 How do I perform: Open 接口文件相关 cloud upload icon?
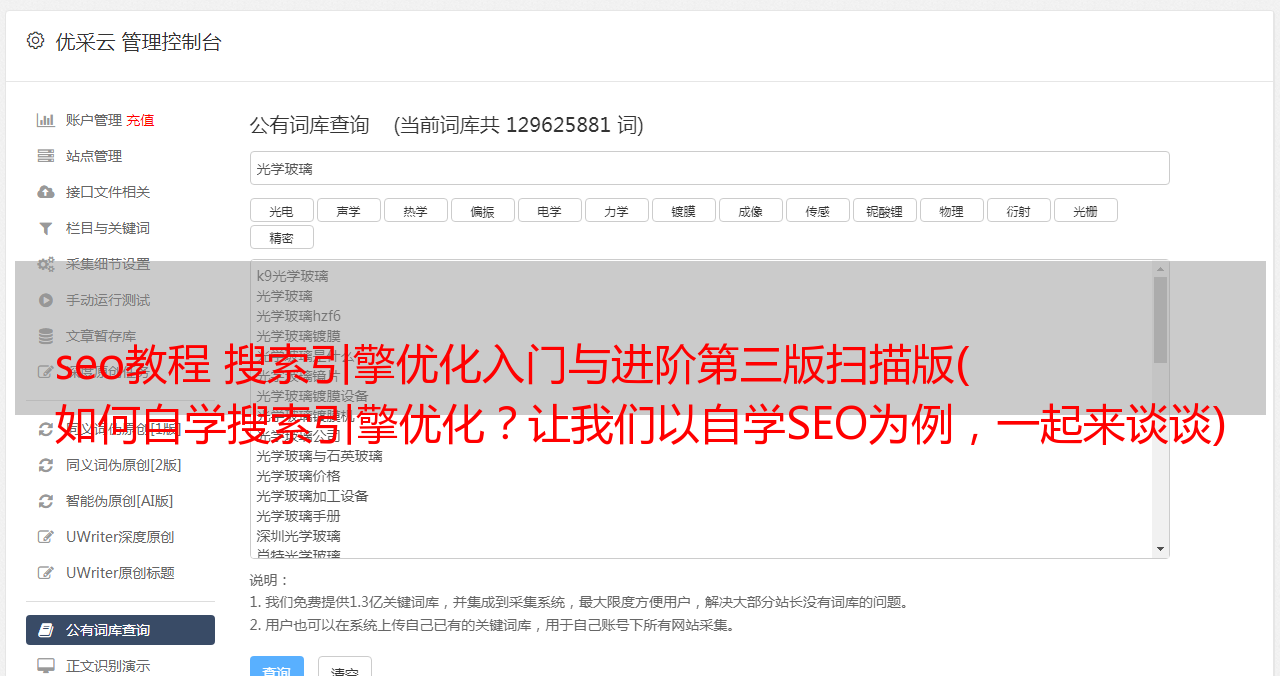45,192
